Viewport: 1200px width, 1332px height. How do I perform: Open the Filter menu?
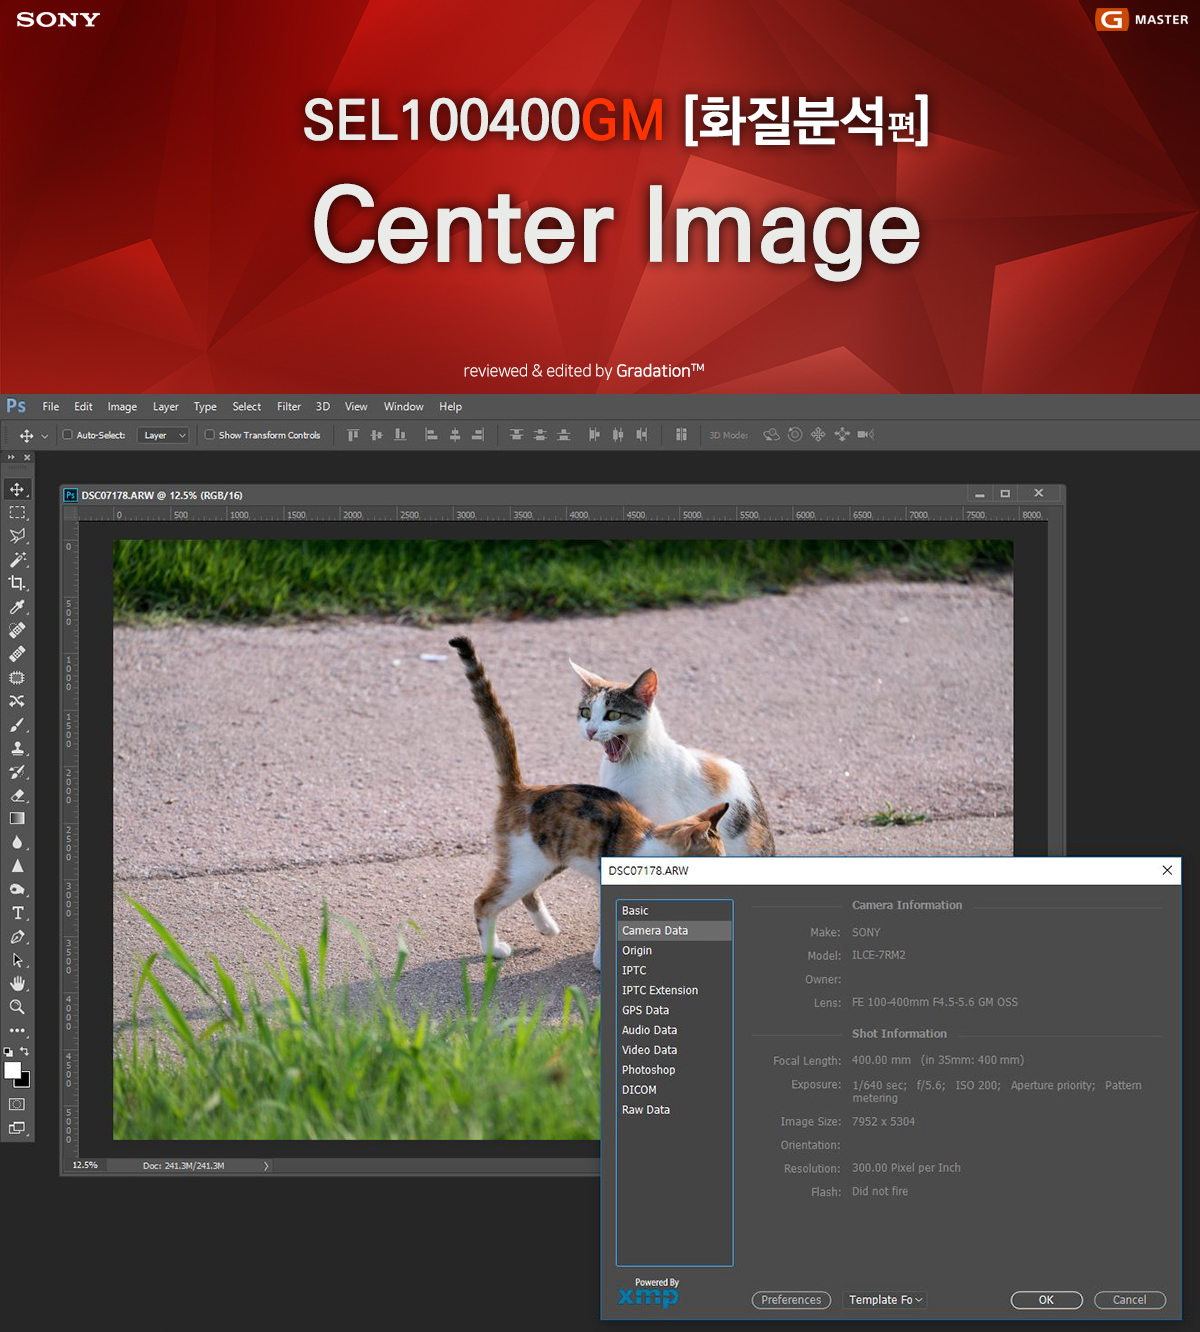click(289, 407)
